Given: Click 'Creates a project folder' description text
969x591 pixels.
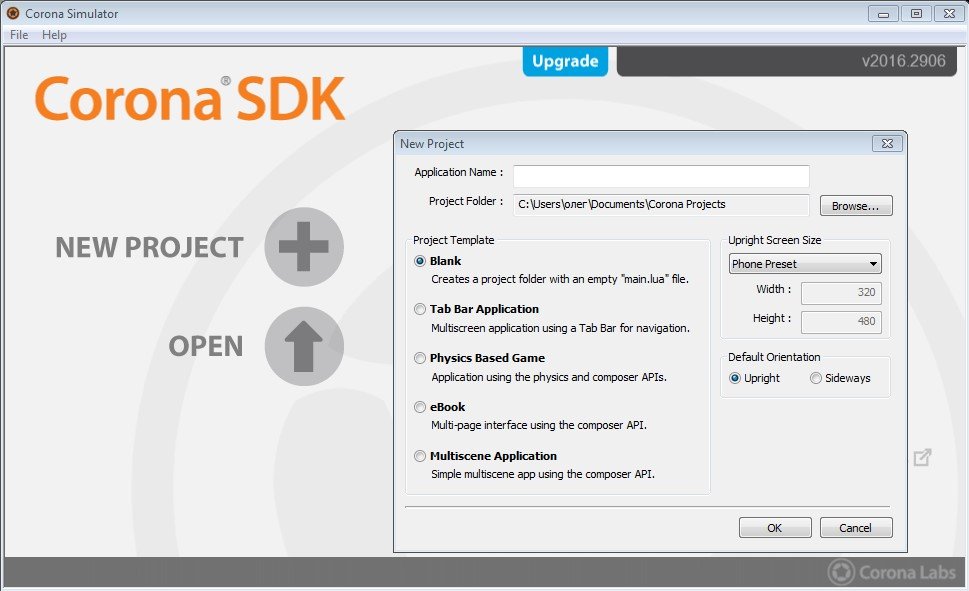Looking at the screenshot, I should coord(560,279).
